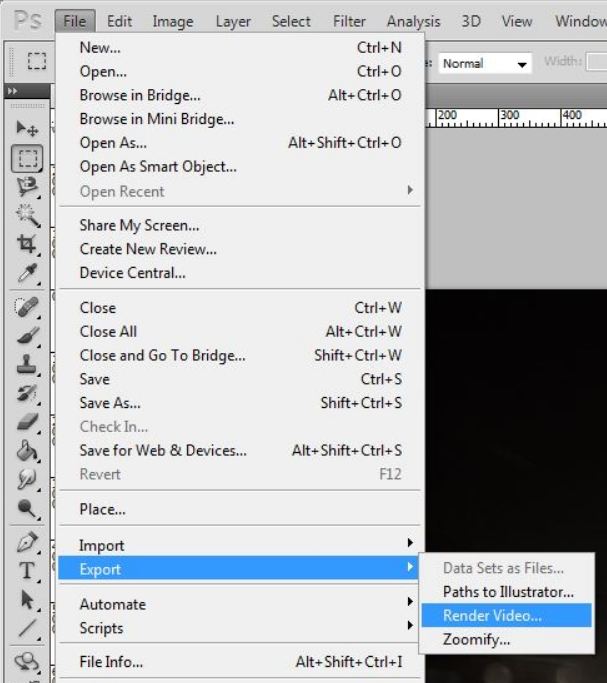Select the Paint Bucket tool

pos(27,451)
